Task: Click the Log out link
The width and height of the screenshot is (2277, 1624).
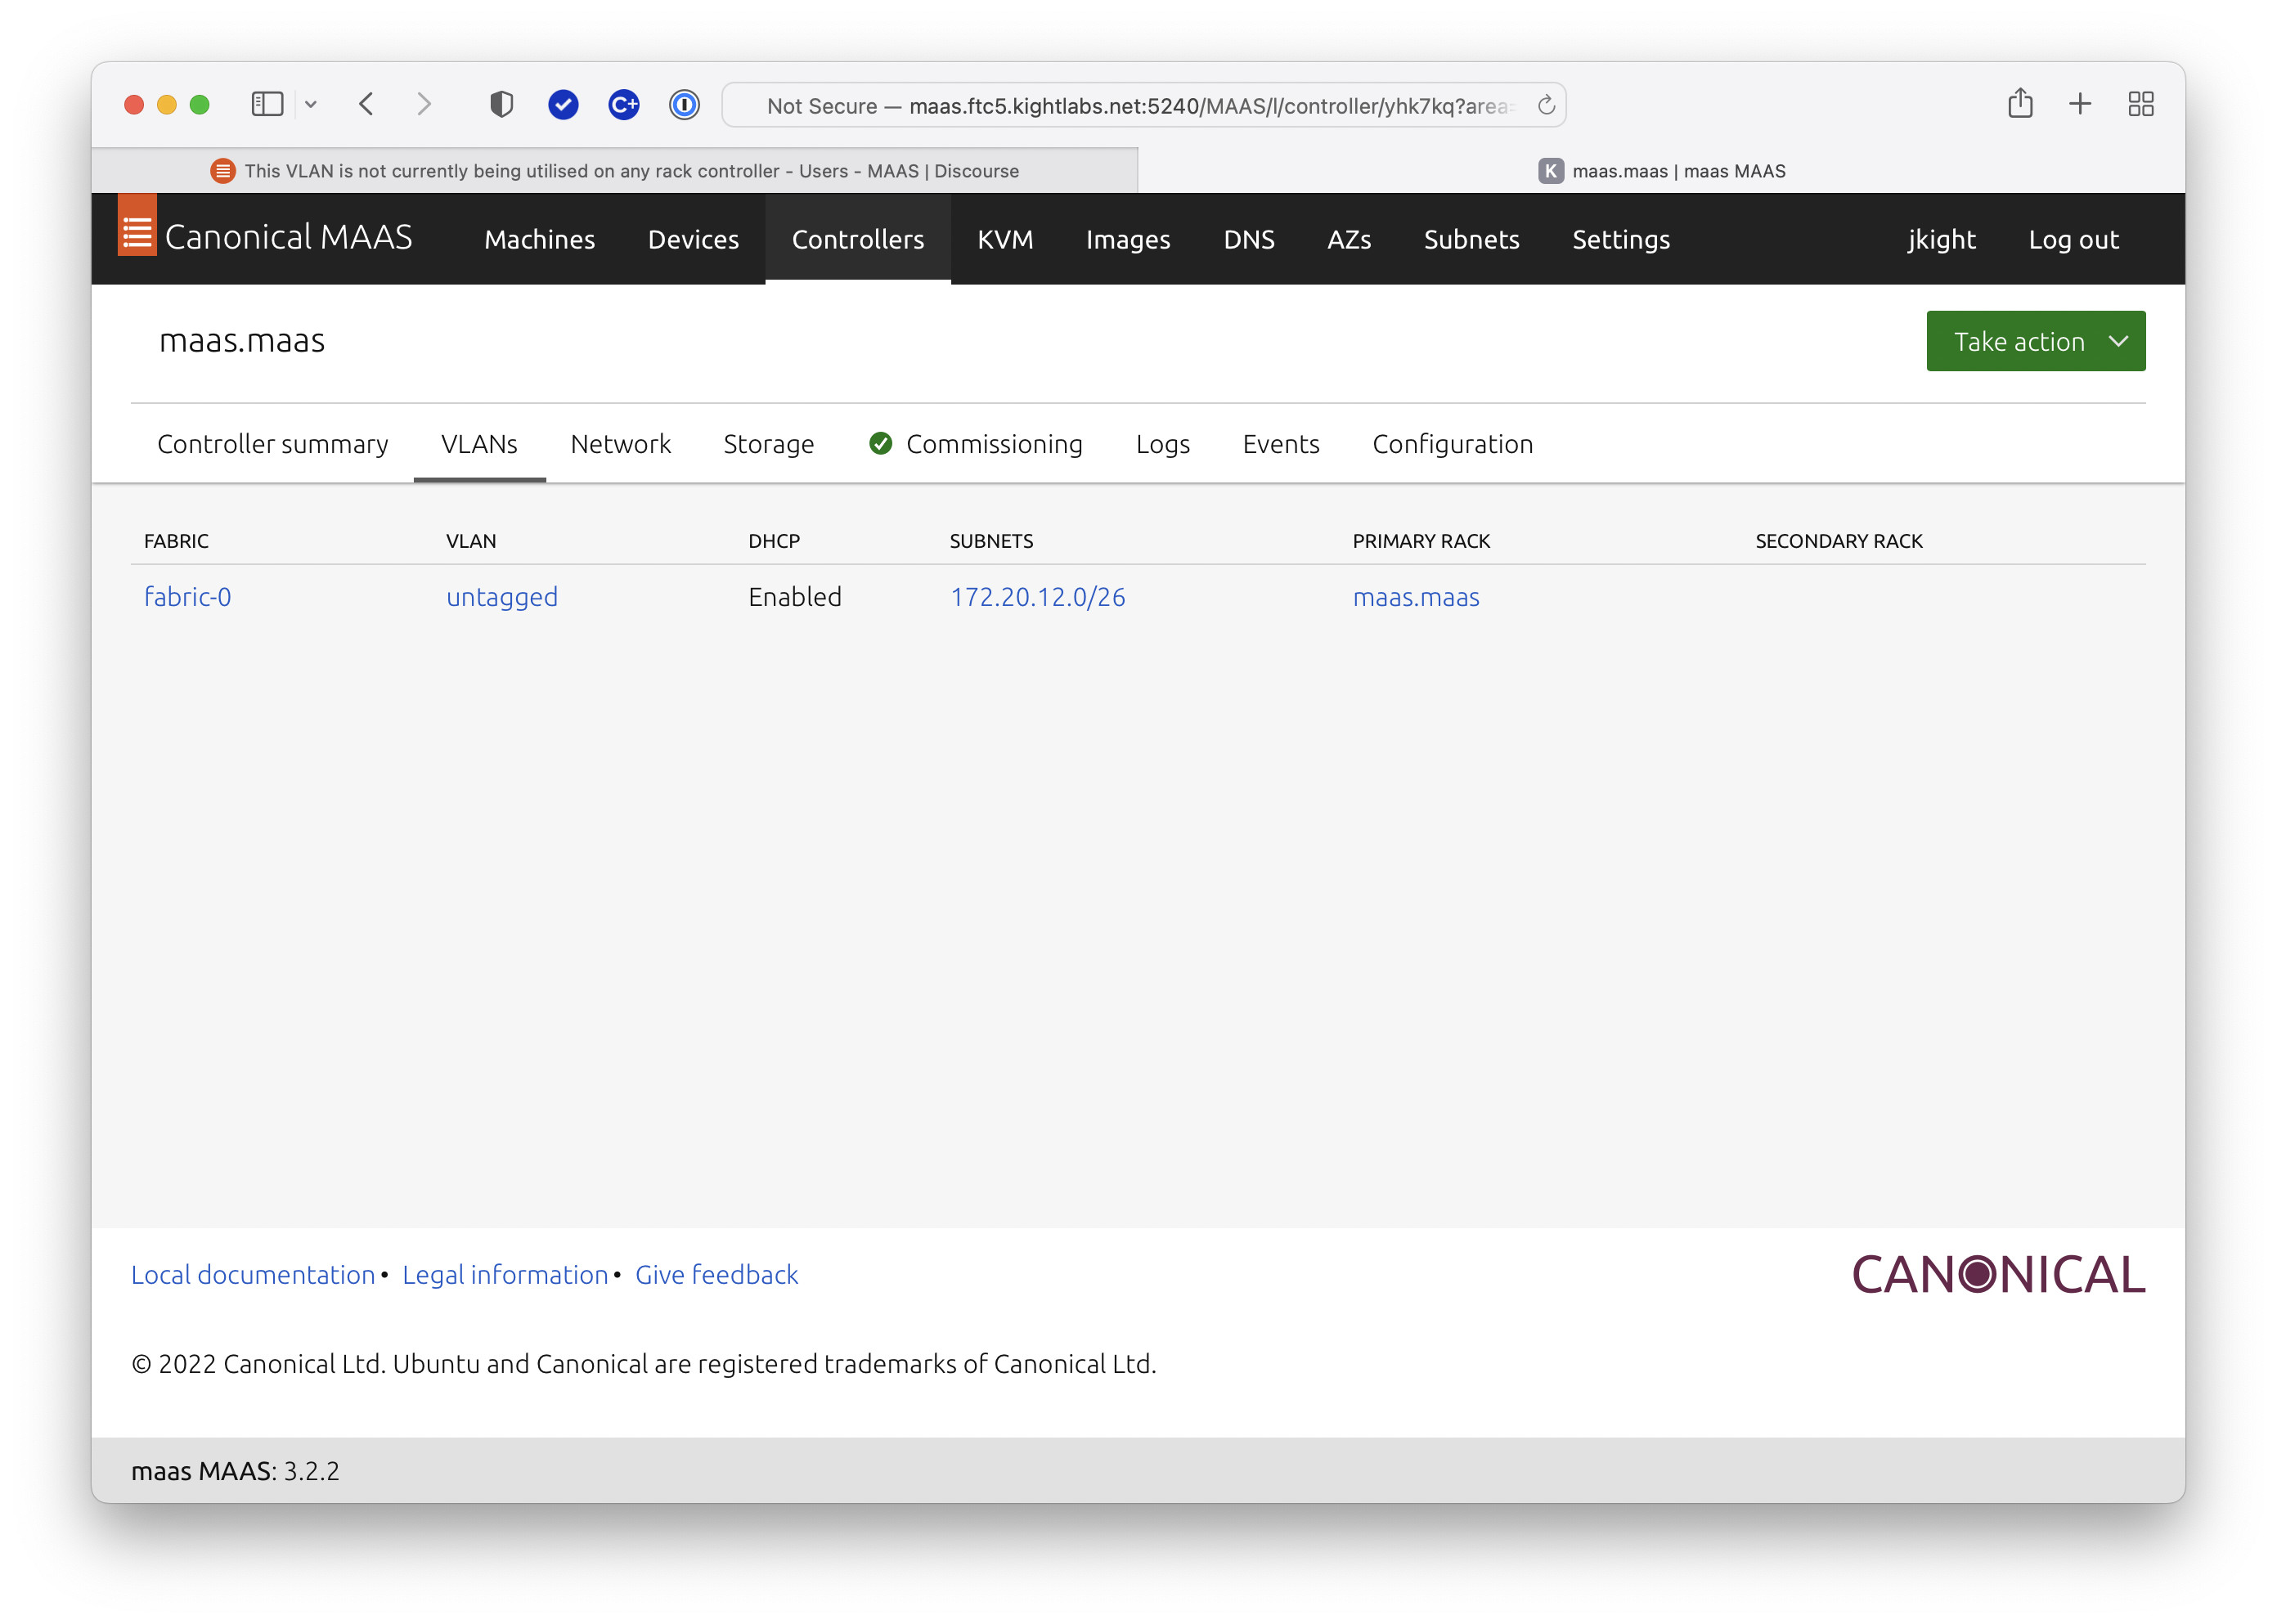Action: click(x=2072, y=240)
